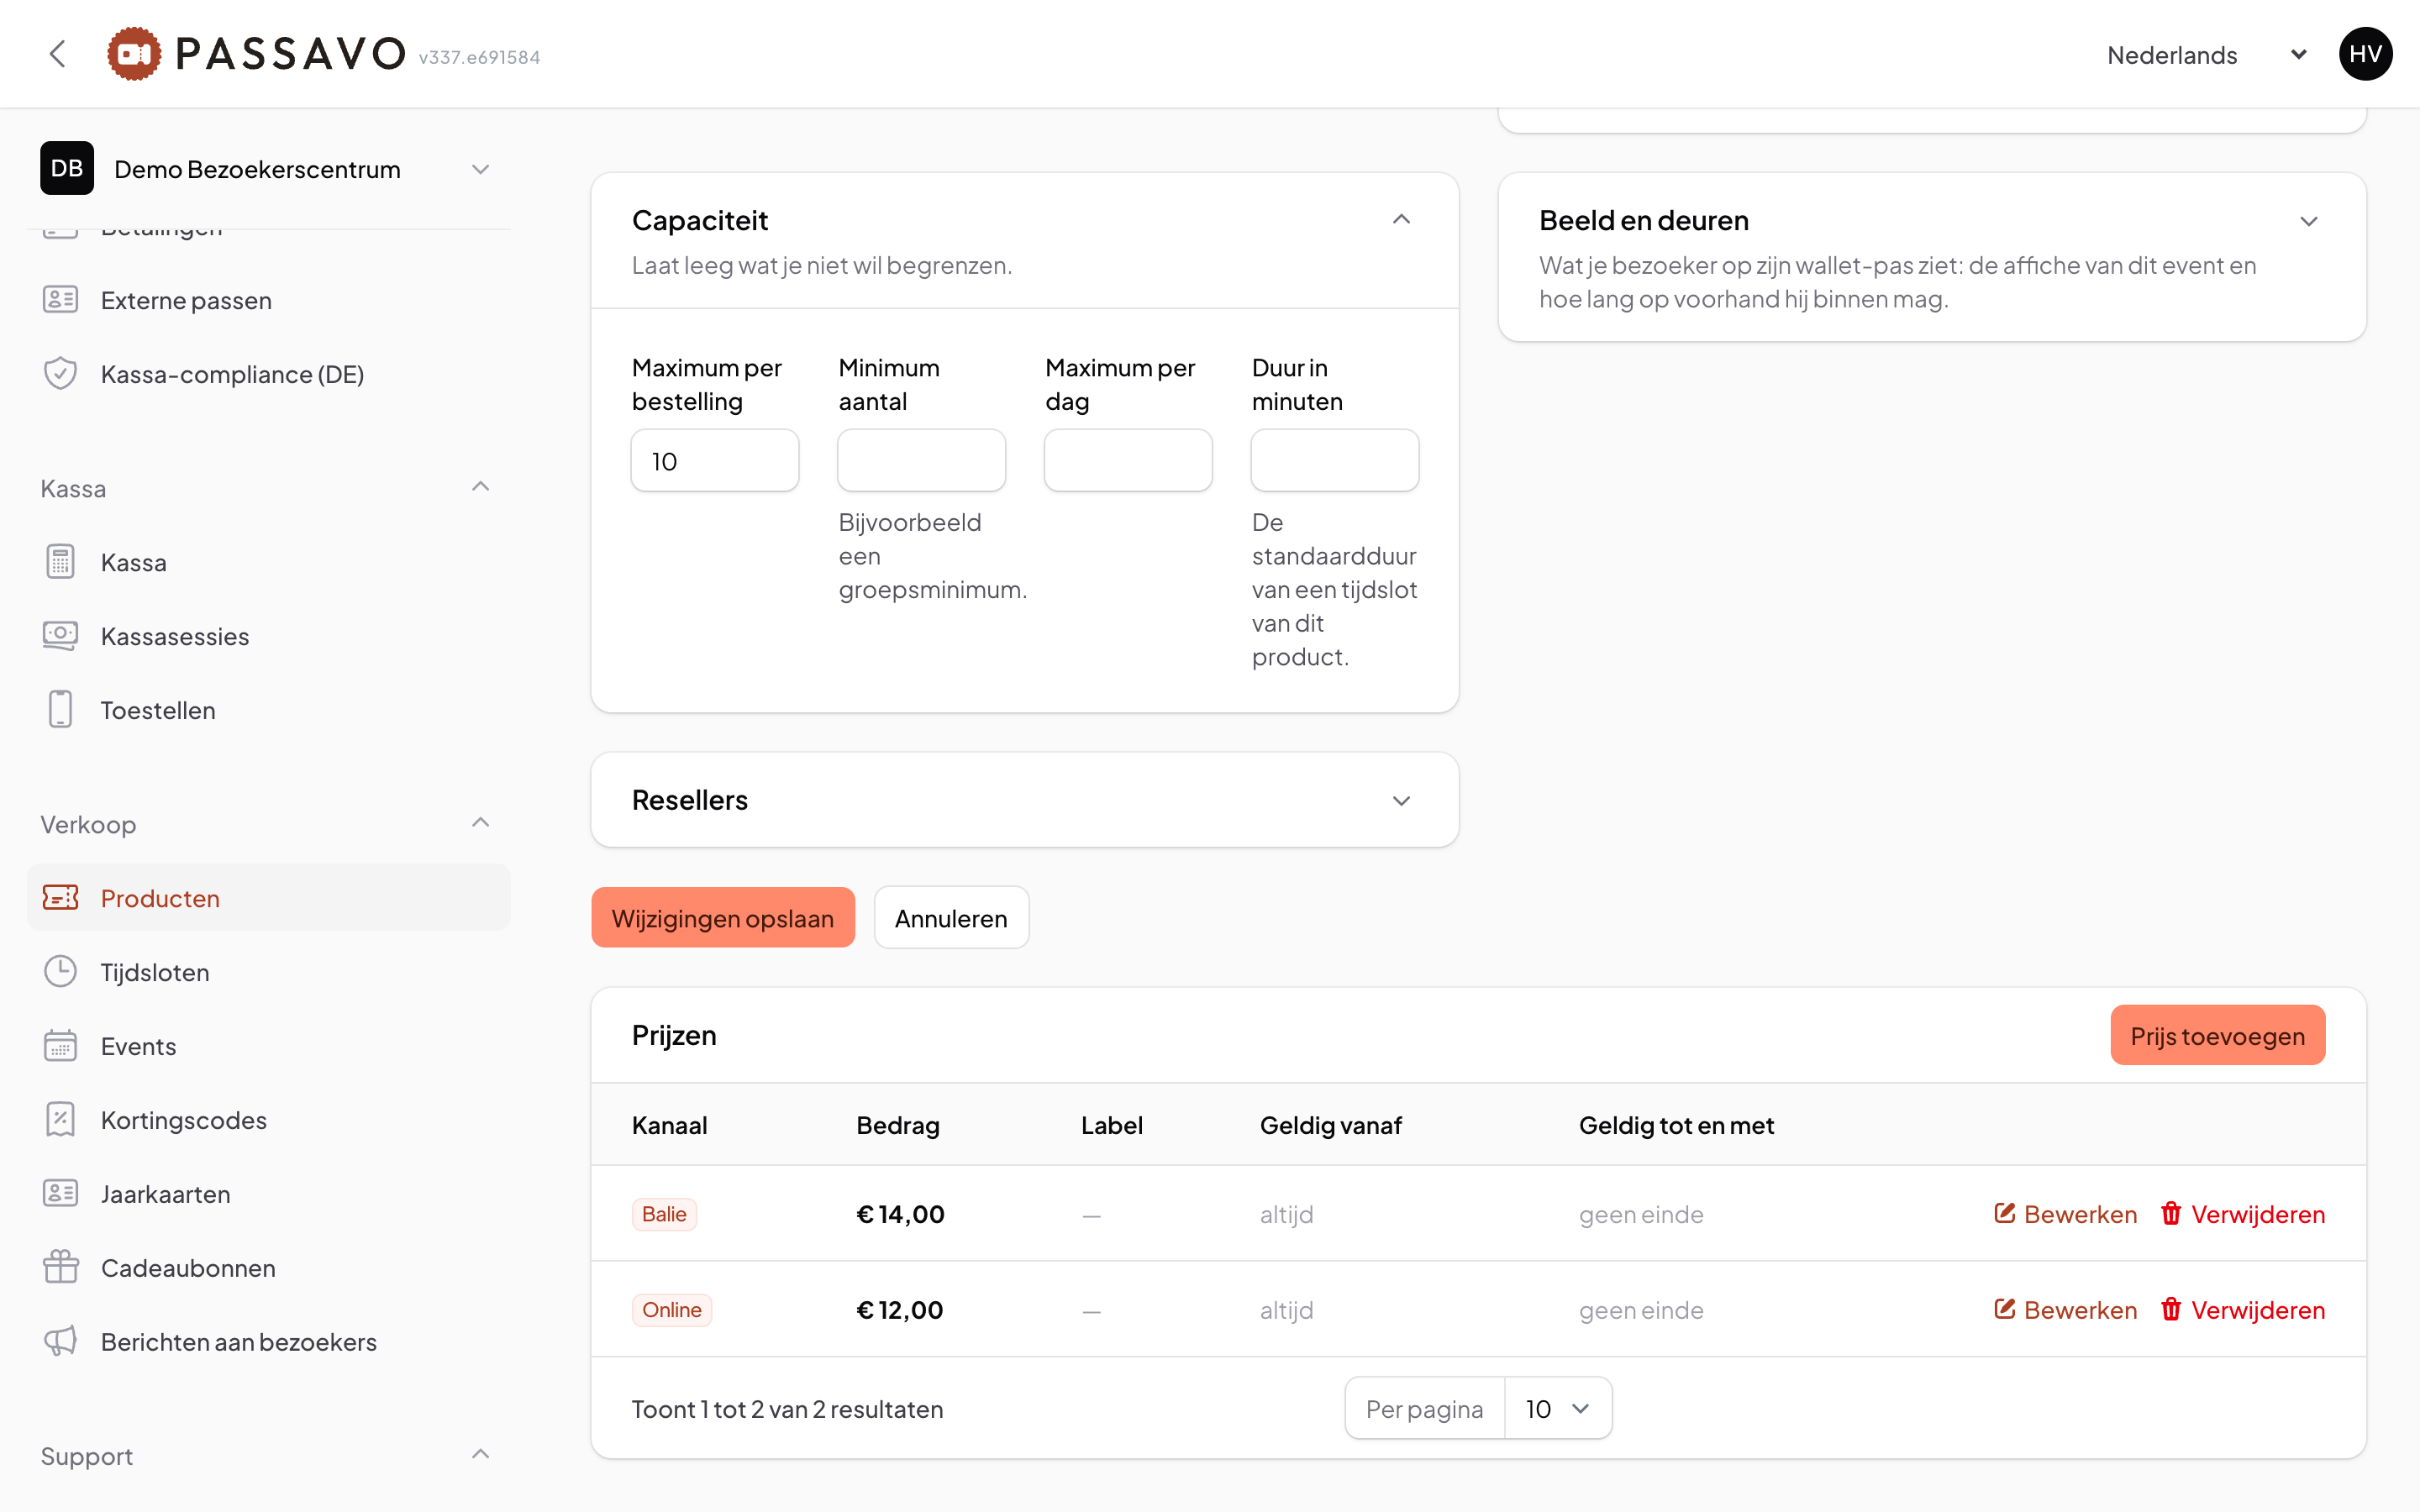Click the Producten ticket icon

60,898
